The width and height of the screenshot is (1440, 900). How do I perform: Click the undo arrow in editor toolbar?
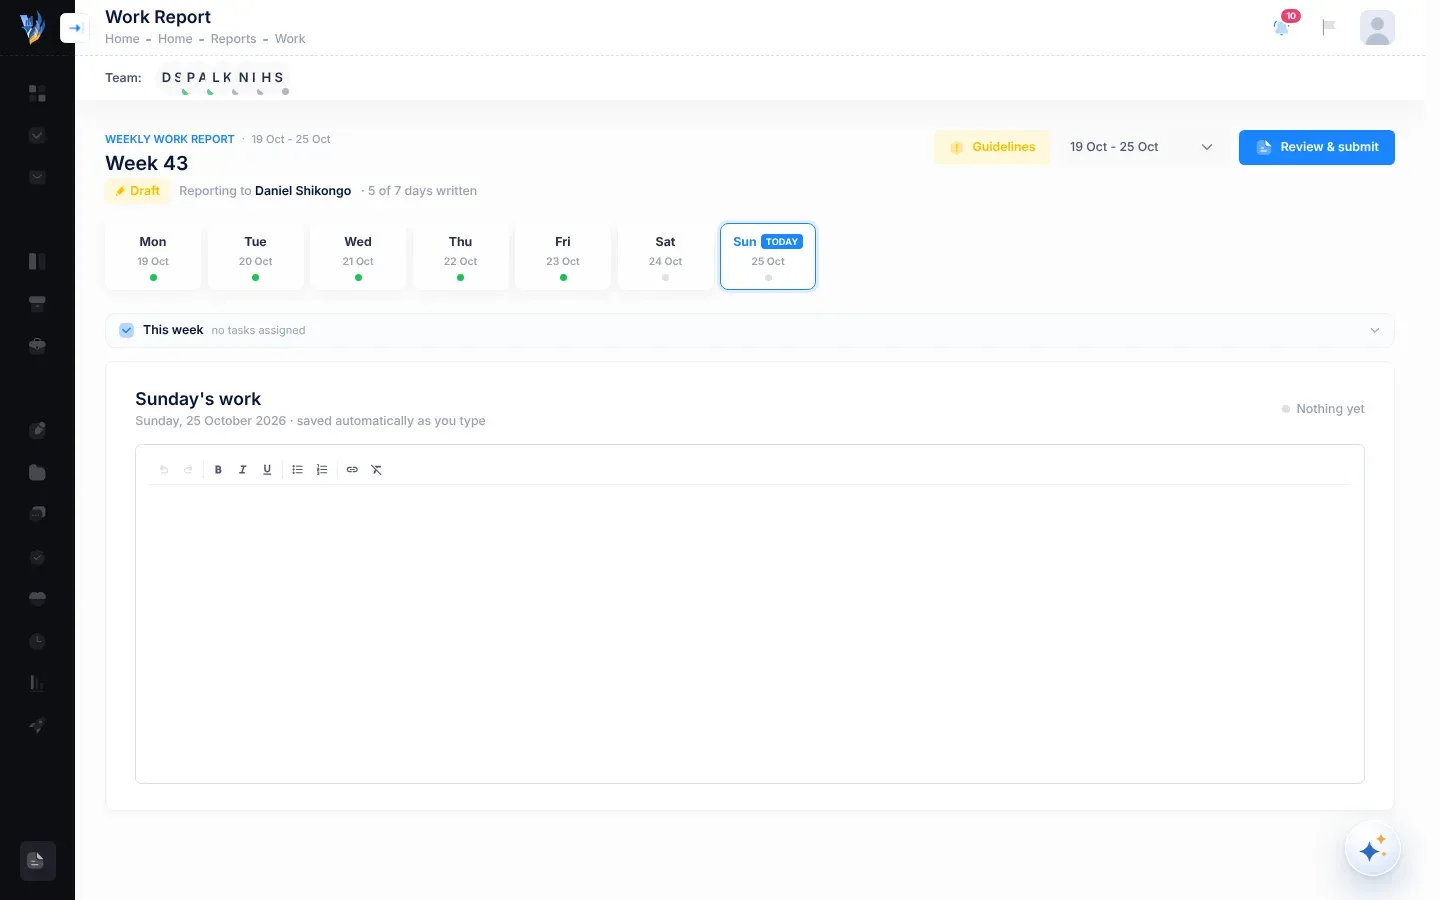(164, 470)
